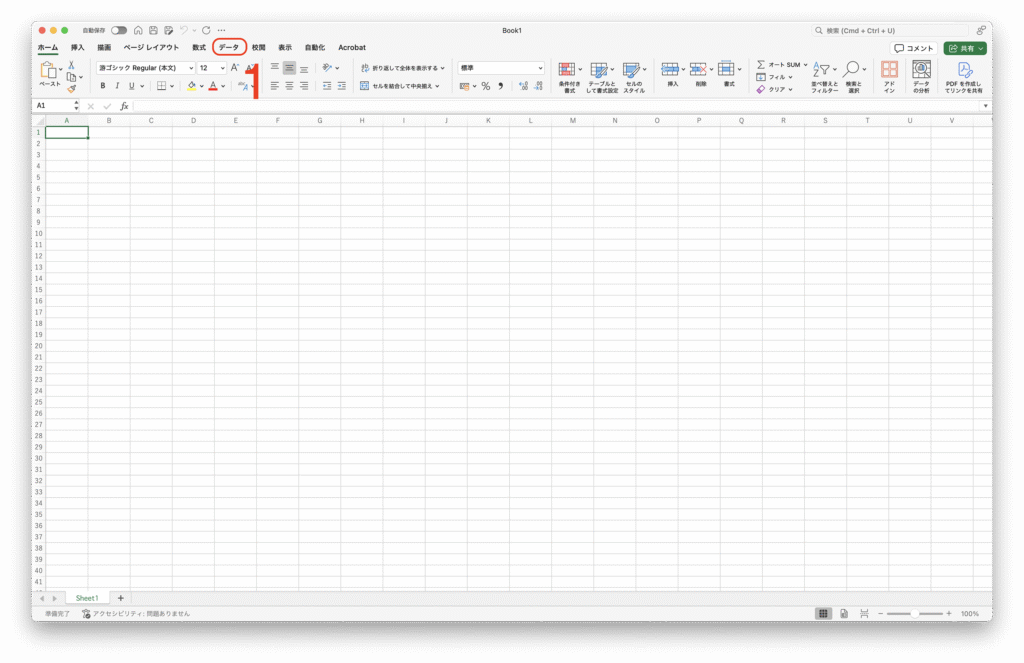This screenshot has height=663, width=1024.
Task: Expand the Wrap Text (折り返して全体を表示する) dropdown
Action: 443,68
